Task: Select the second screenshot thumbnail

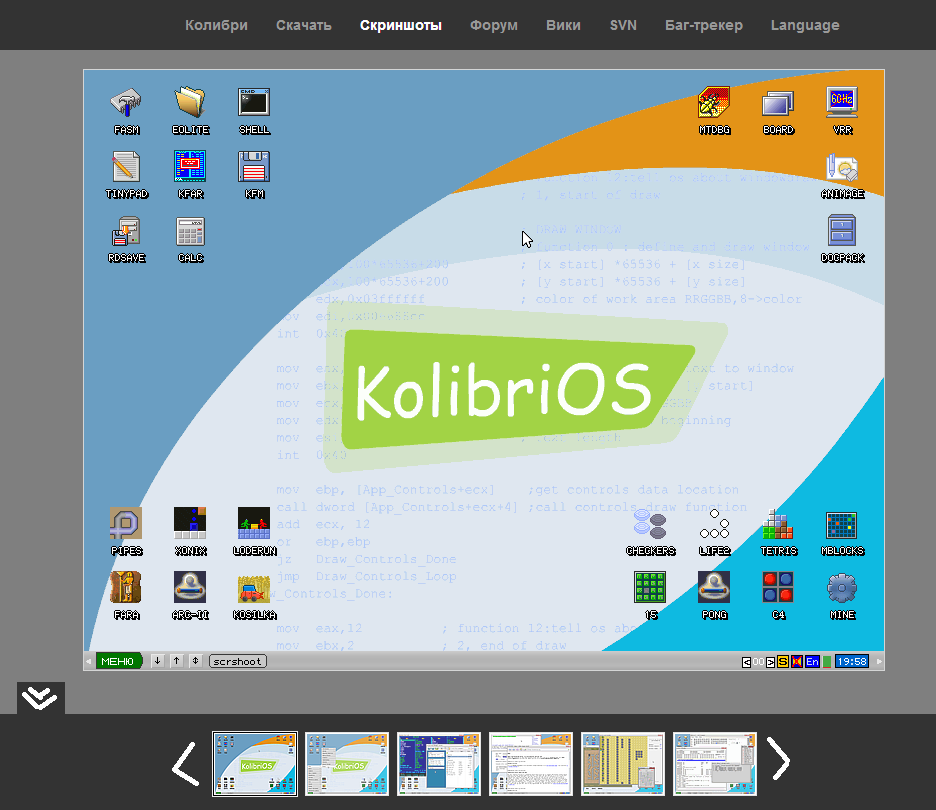Action: tap(347, 764)
